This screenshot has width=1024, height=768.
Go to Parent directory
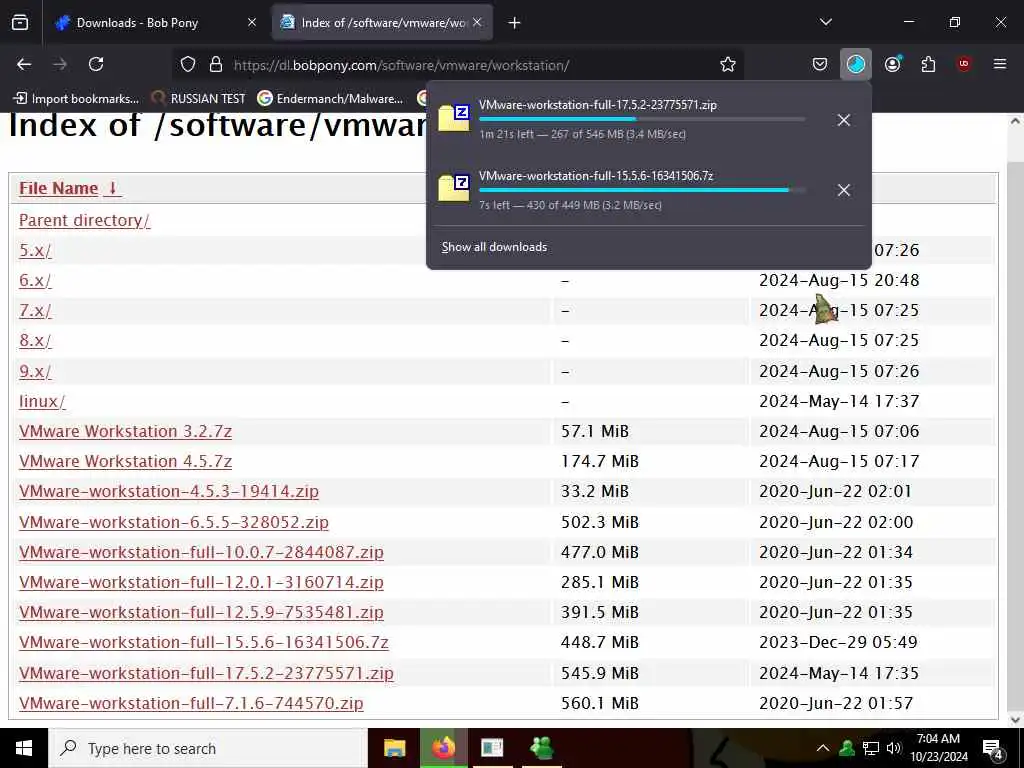point(84,220)
